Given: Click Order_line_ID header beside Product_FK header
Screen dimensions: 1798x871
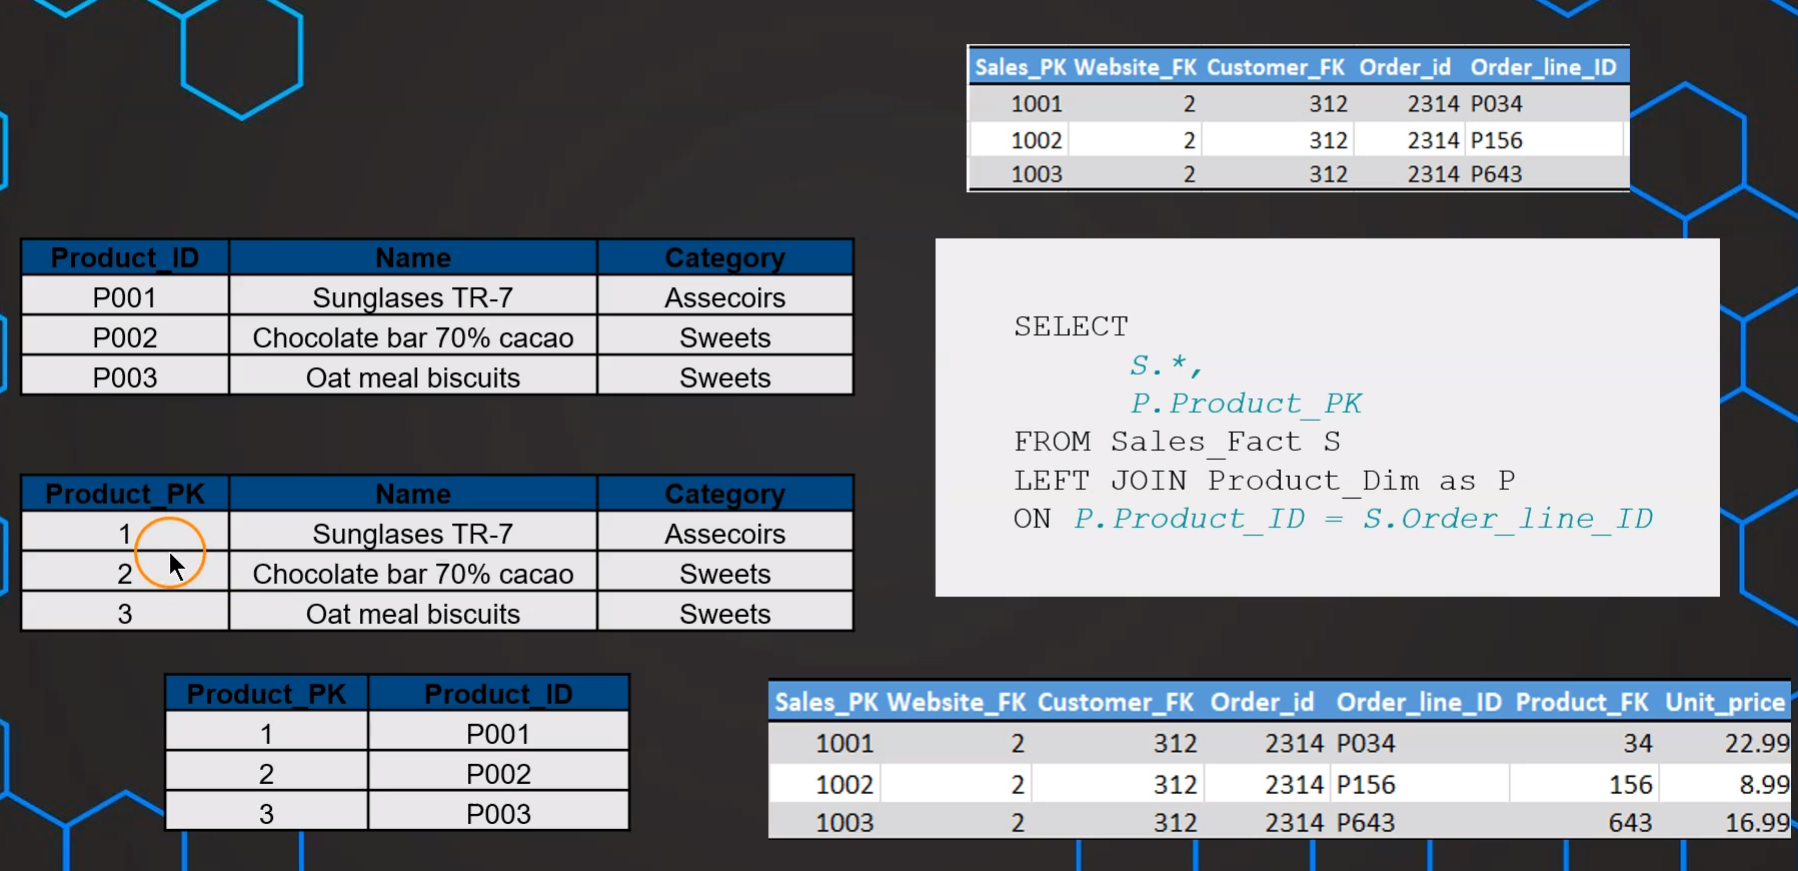Looking at the screenshot, I should tap(1419, 702).
